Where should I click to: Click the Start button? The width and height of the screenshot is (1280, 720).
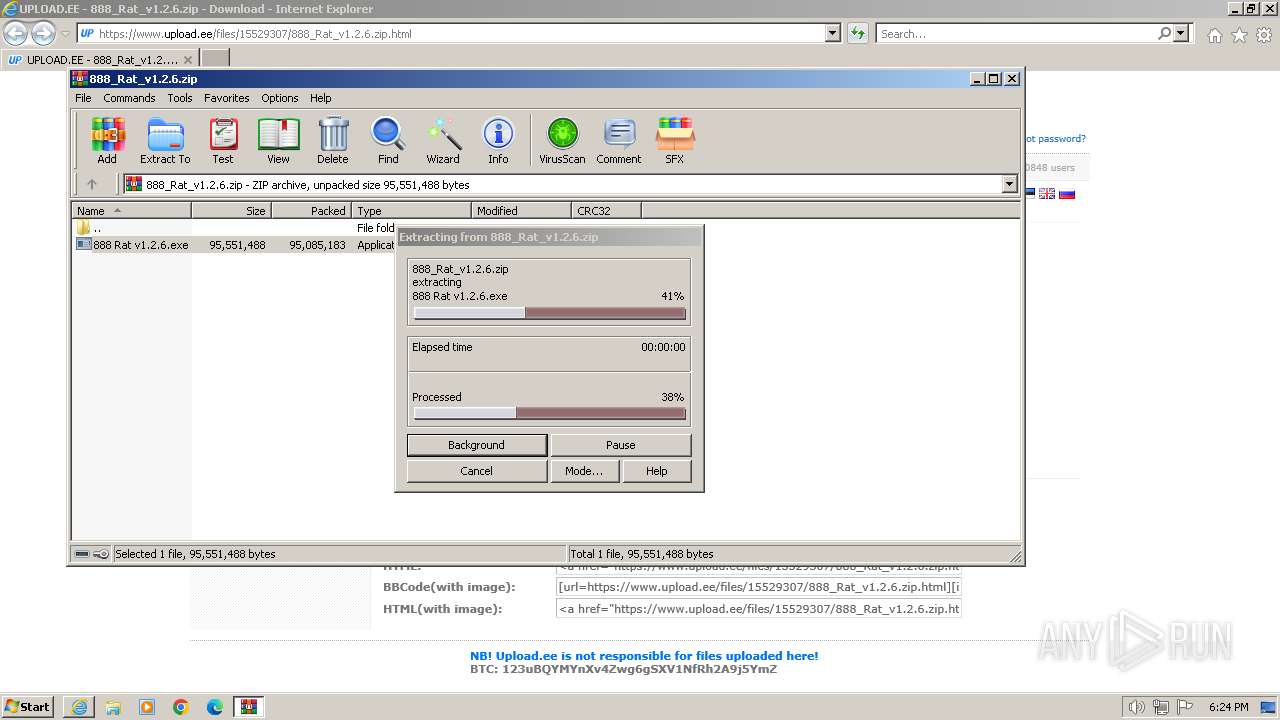click(27, 706)
